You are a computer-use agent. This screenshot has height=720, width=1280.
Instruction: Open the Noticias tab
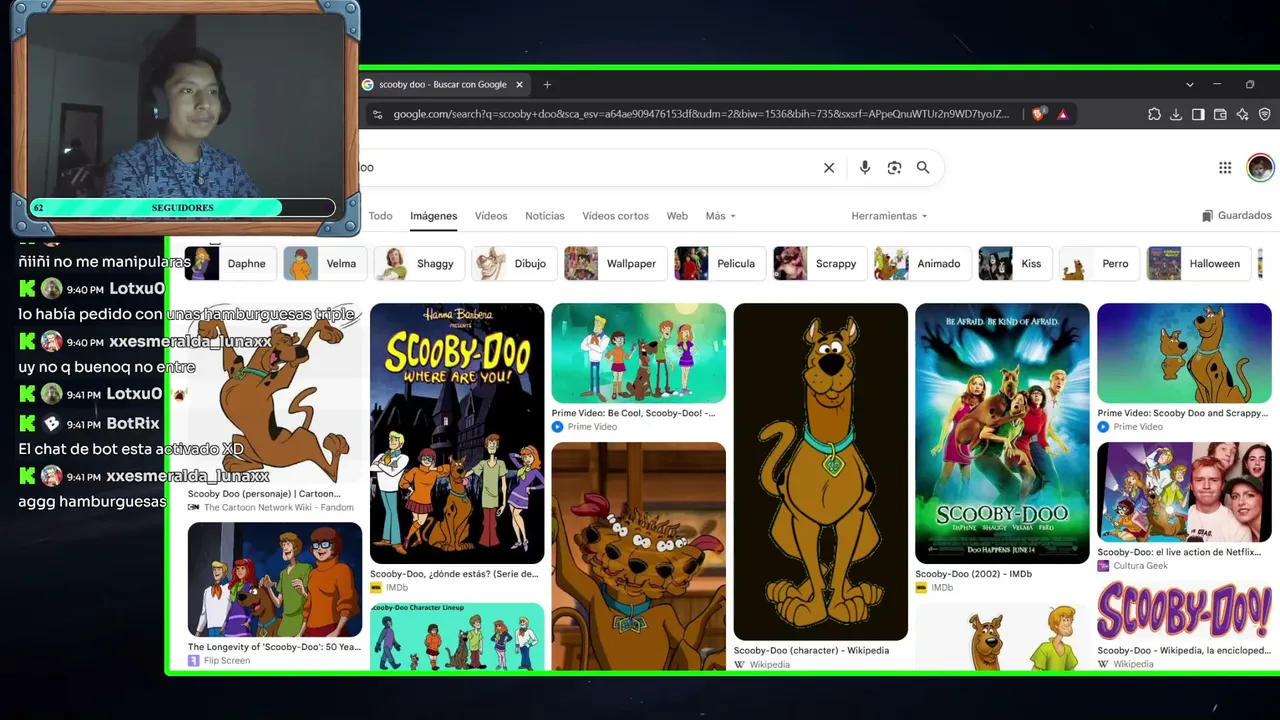pos(545,216)
